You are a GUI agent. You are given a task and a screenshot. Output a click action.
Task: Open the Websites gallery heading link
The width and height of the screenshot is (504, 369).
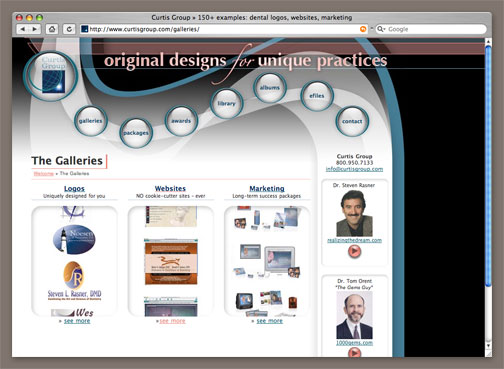click(x=170, y=189)
